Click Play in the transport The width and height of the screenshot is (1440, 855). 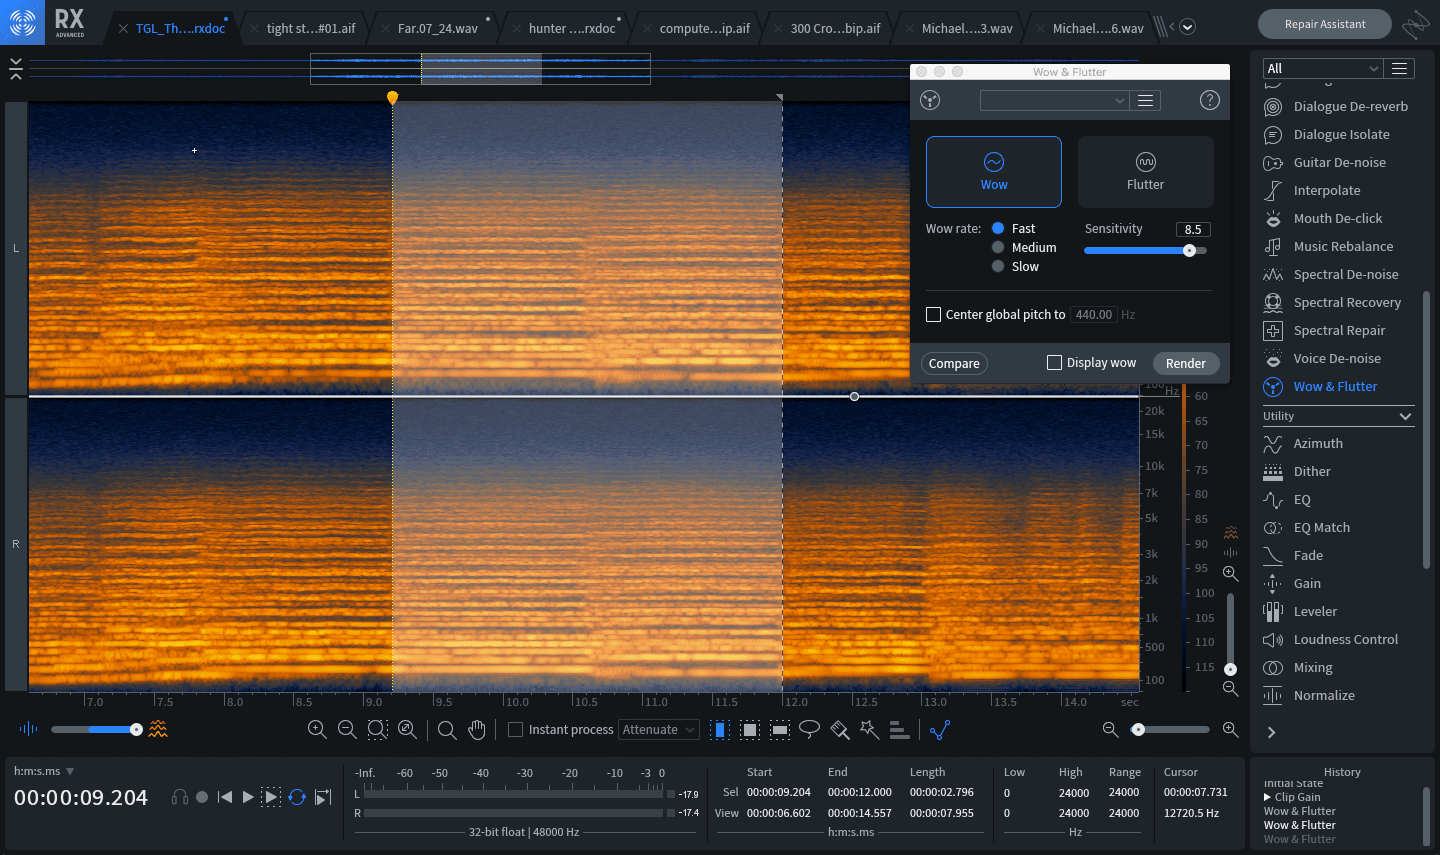pyautogui.click(x=248, y=797)
